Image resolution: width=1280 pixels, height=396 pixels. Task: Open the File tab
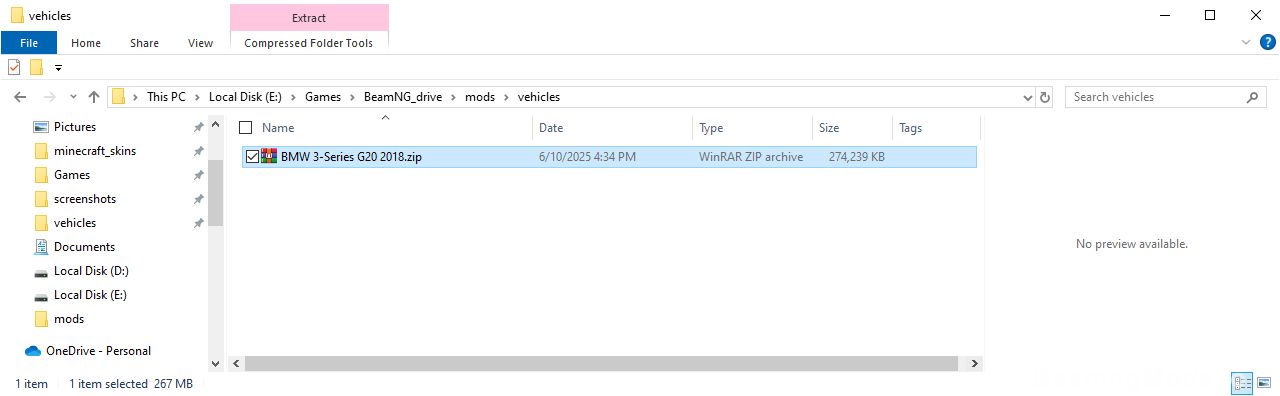pos(28,43)
